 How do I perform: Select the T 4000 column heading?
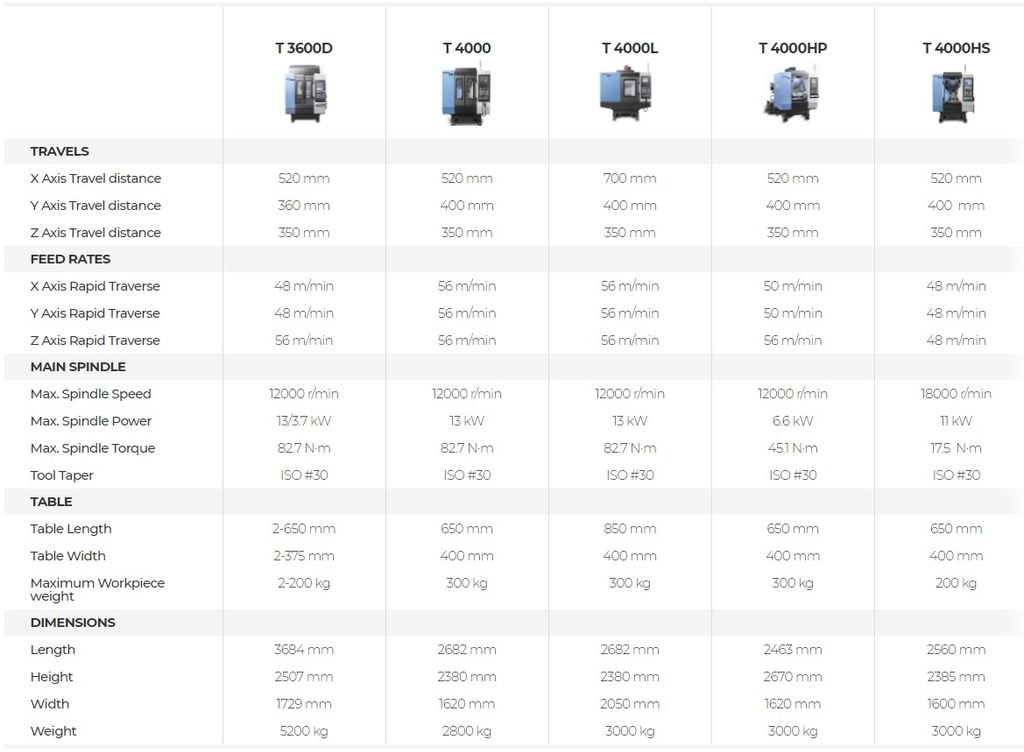point(466,48)
